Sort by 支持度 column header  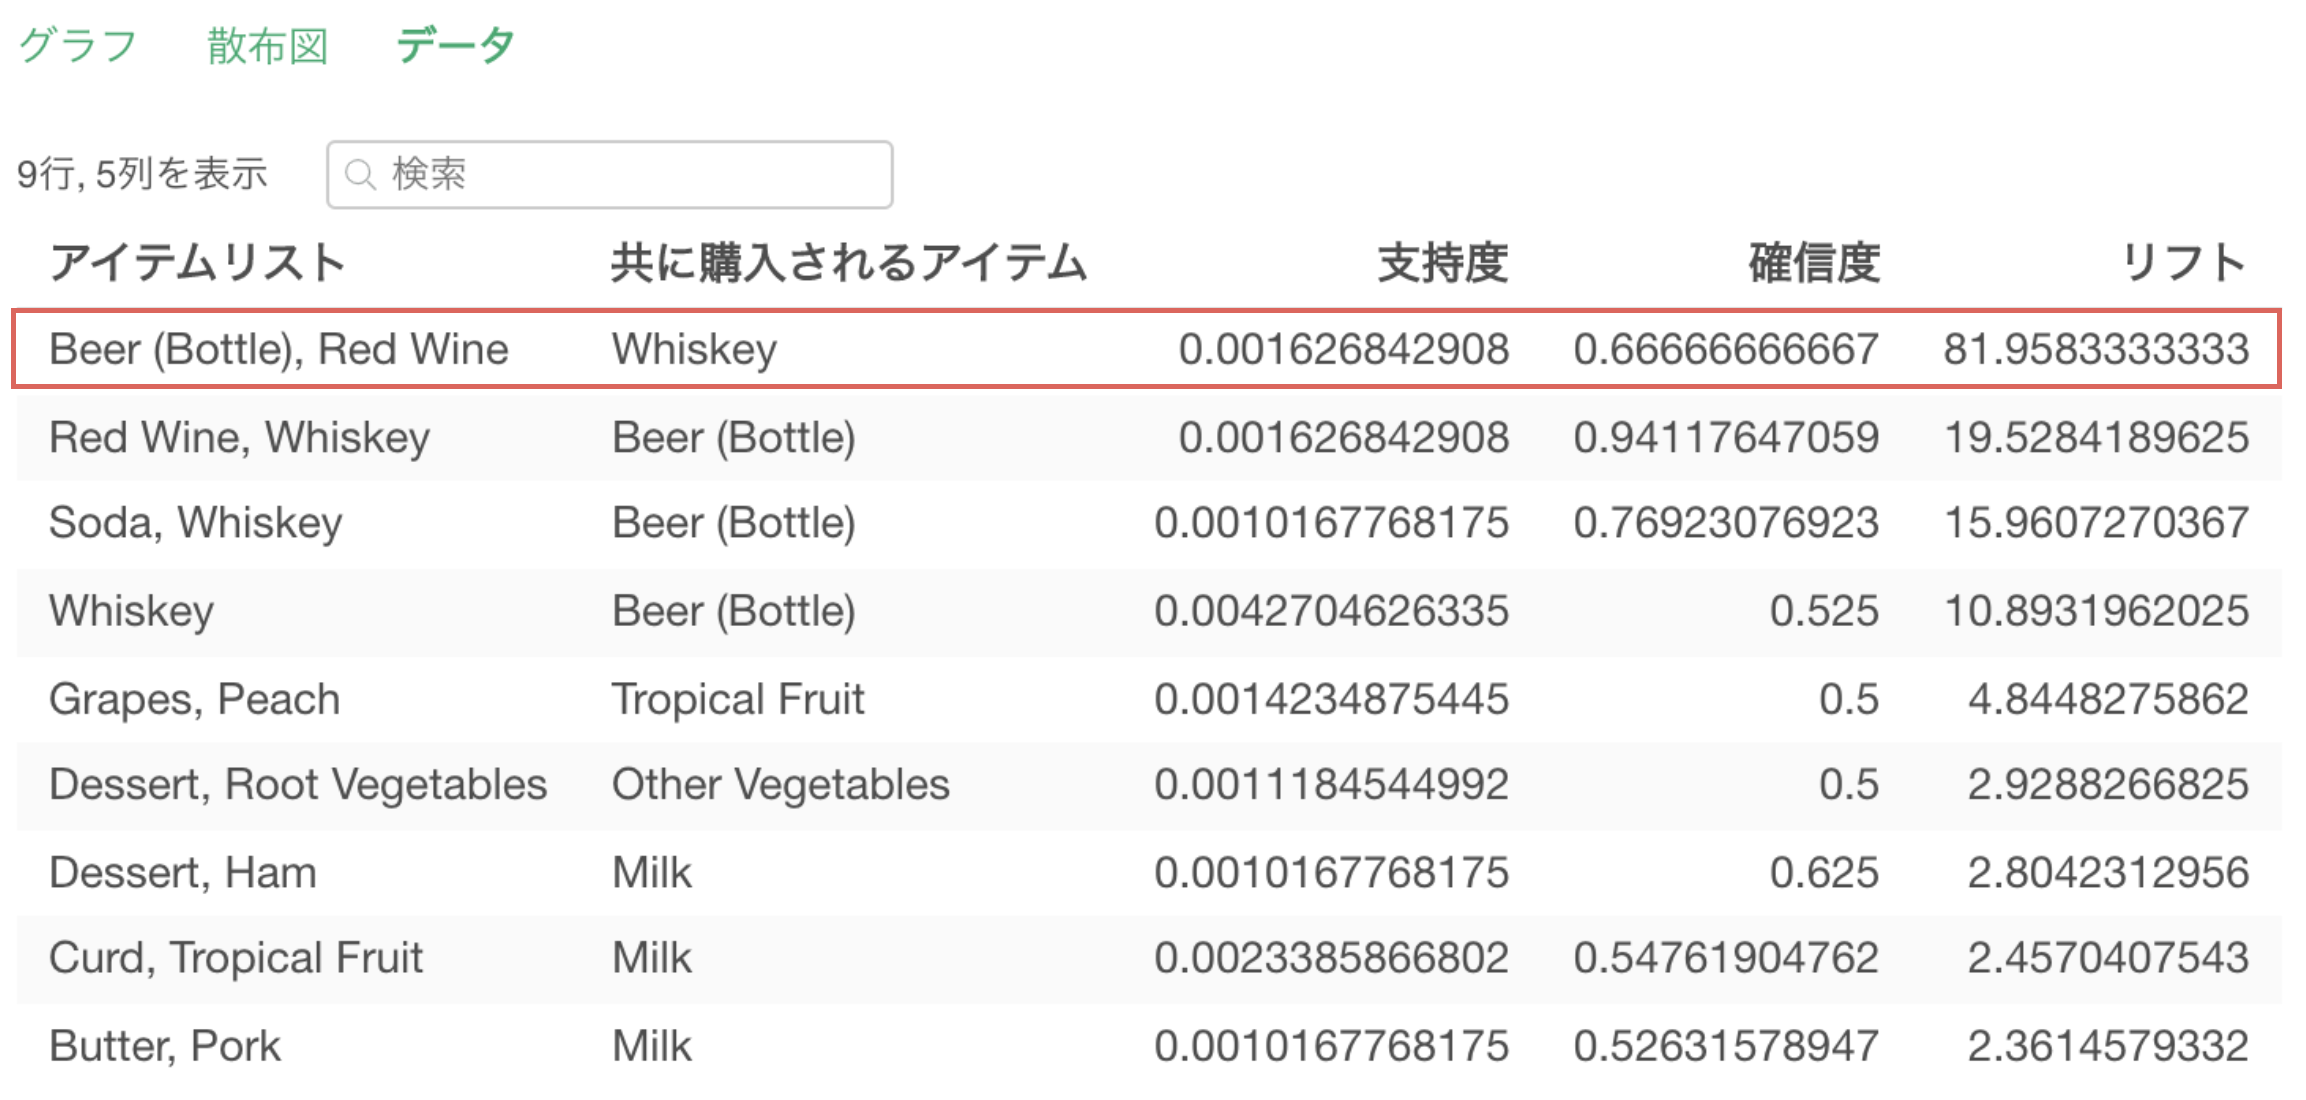1442,263
